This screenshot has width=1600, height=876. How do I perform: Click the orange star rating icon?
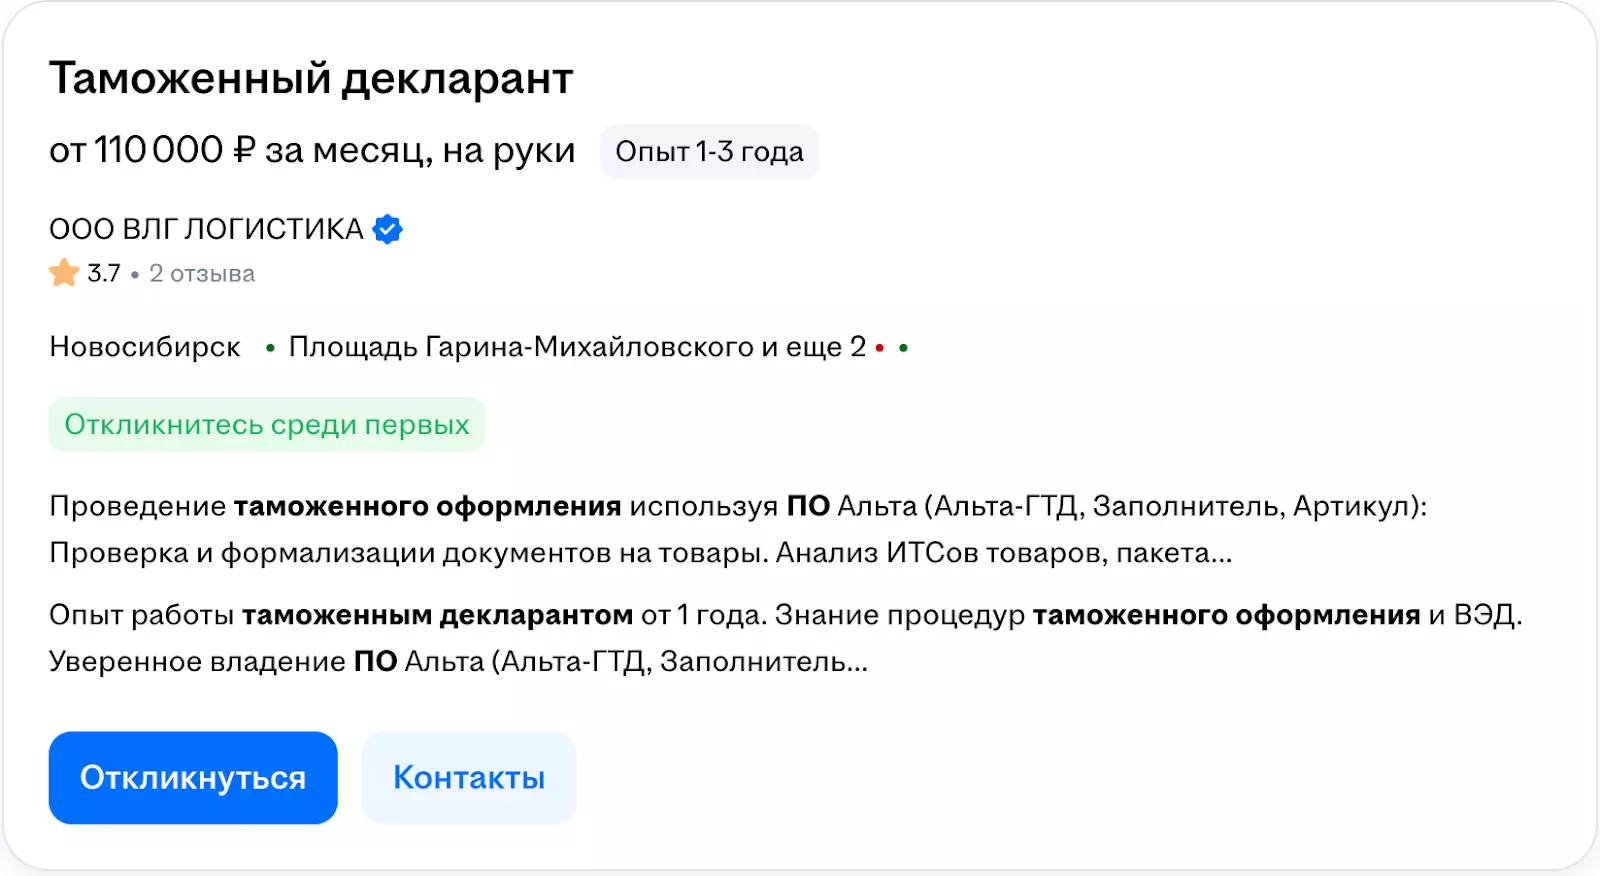click(64, 273)
